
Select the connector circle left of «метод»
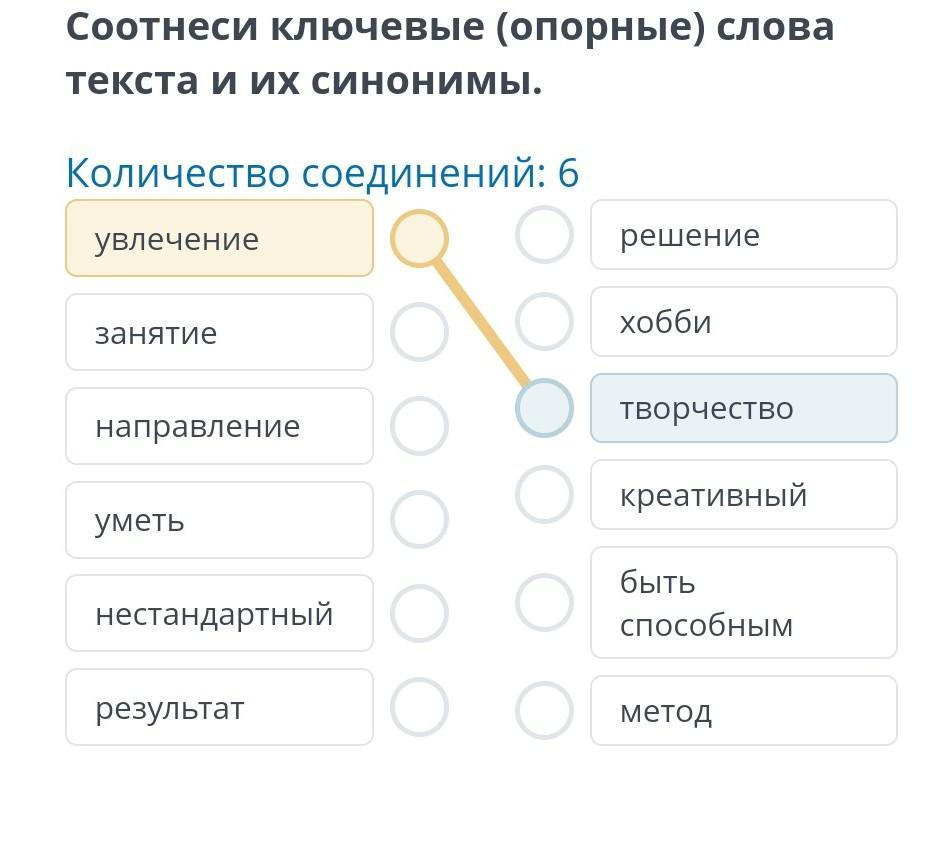[x=544, y=710]
